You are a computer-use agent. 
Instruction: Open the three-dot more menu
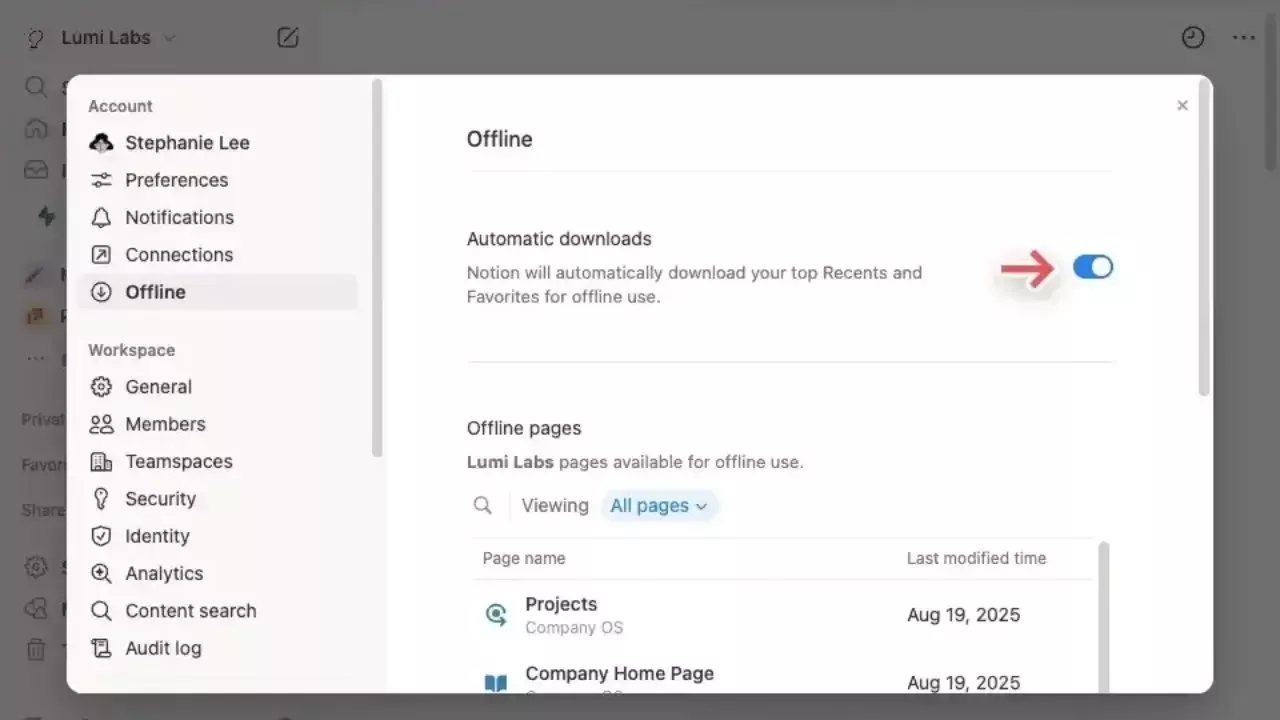pos(1244,38)
